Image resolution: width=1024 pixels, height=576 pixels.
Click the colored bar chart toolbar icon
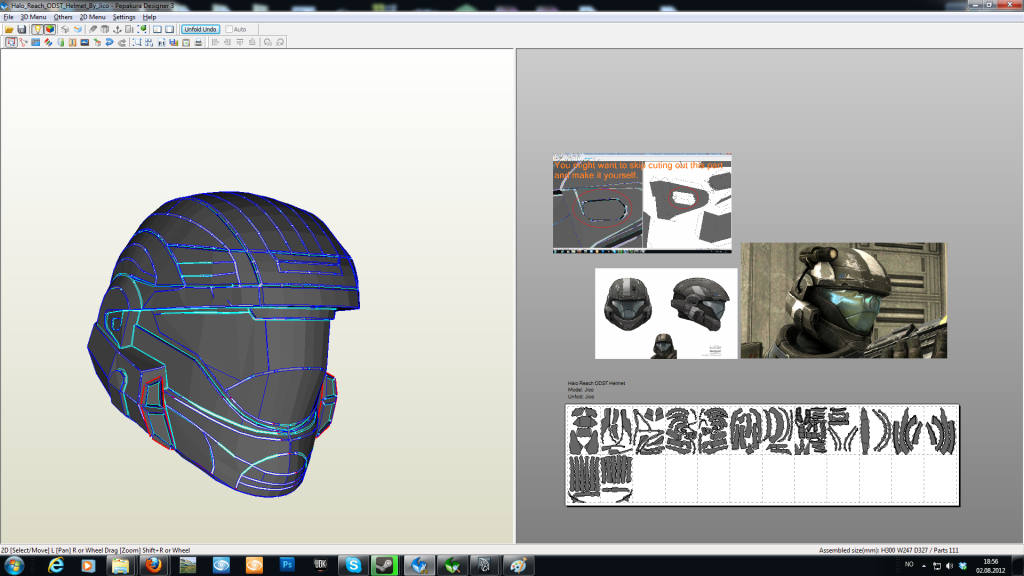click(174, 42)
